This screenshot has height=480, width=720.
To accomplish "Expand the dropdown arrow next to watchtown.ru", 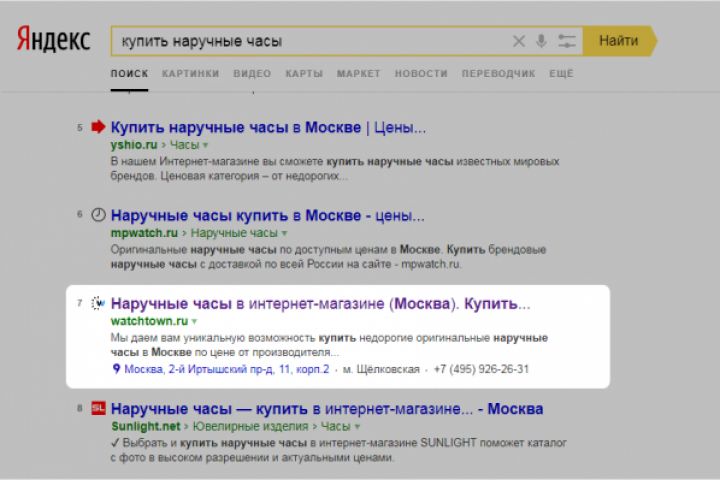I will 194,322.
